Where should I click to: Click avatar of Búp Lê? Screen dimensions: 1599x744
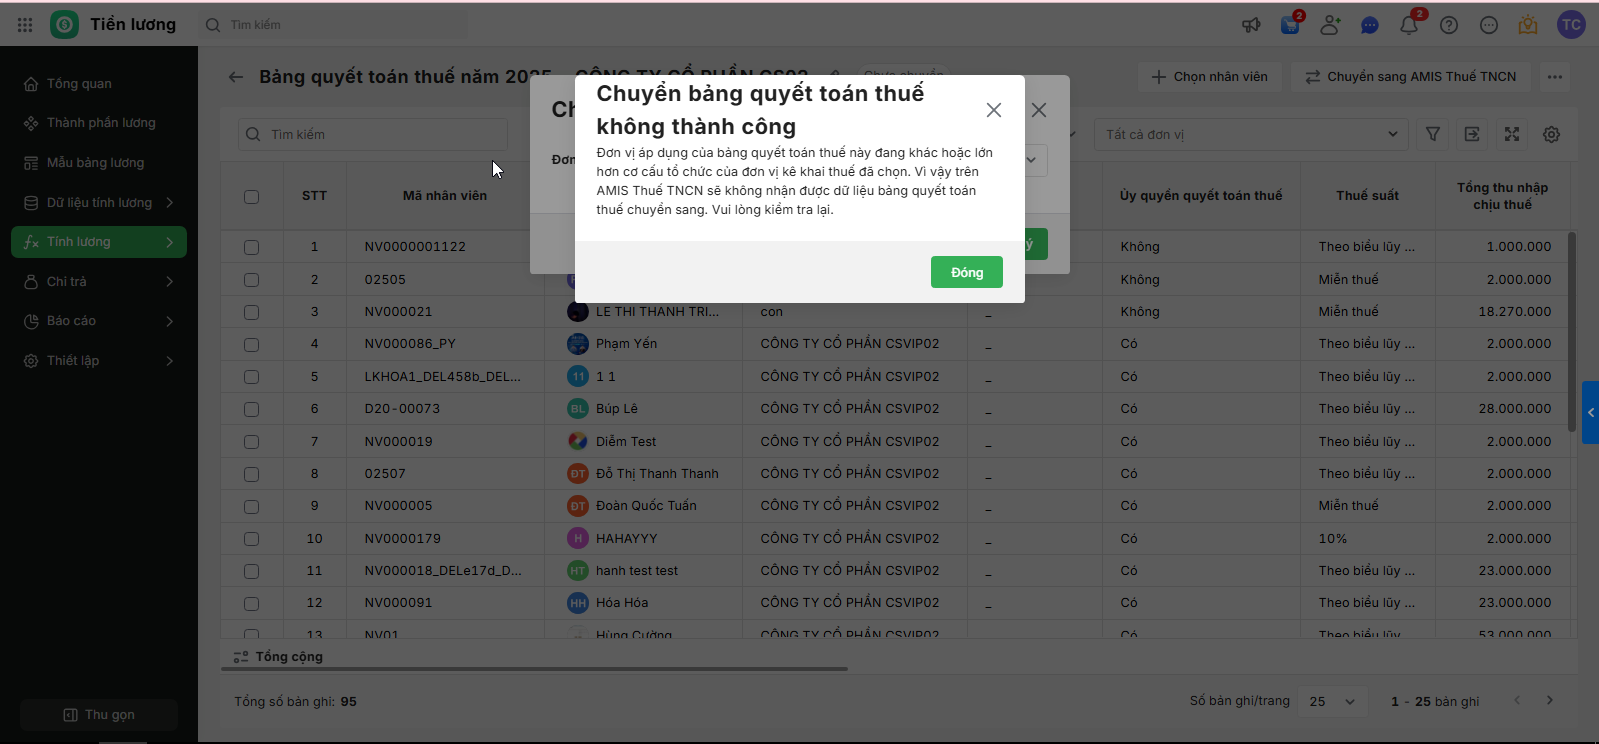[578, 409]
